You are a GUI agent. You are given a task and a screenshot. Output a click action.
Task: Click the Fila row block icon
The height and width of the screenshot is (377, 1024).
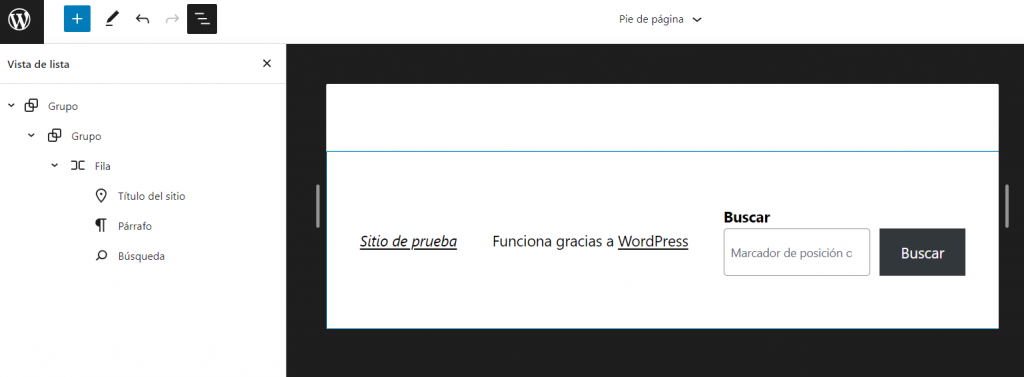click(x=78, y=165)
